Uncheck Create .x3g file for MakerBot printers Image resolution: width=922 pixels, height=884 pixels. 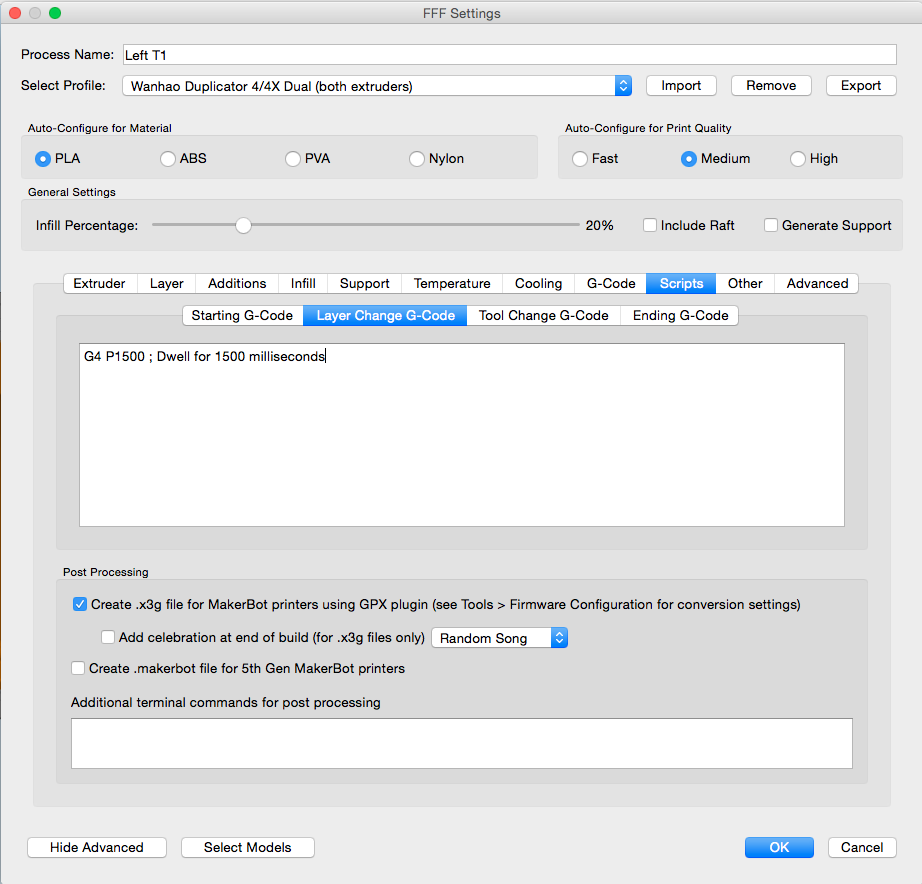pyautogui.click(x=80, y=604)
